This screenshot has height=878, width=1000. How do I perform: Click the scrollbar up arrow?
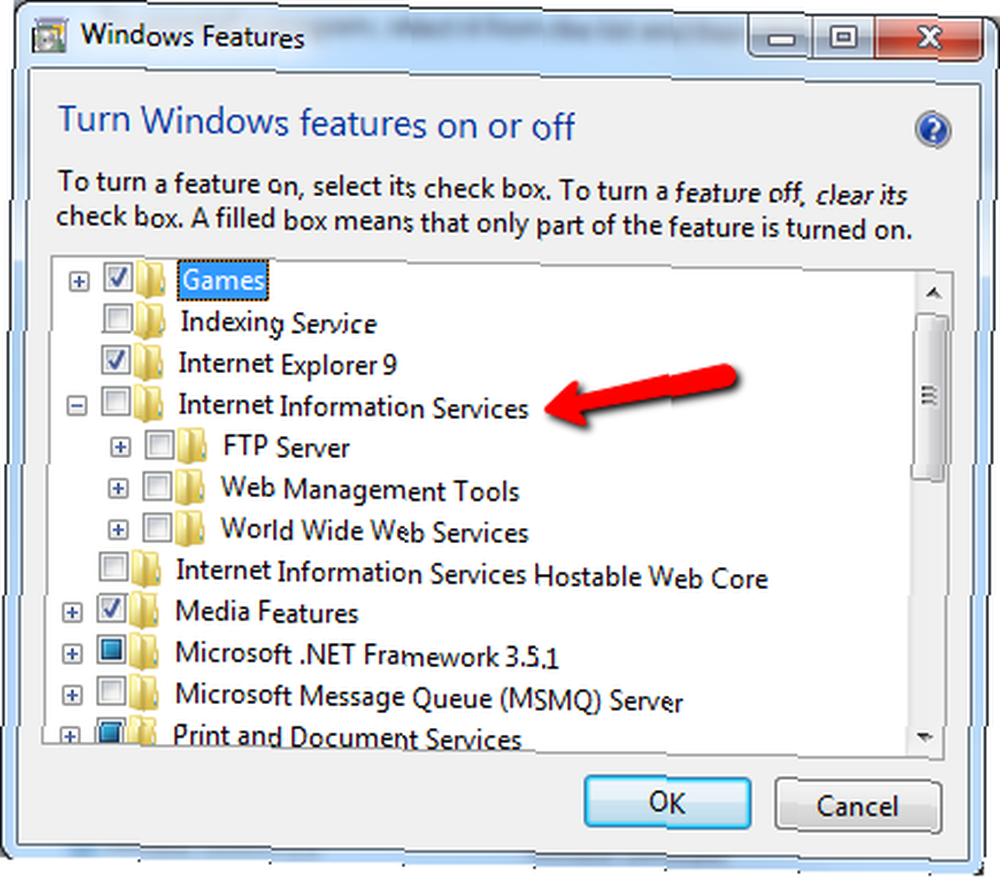pyautogui.click(x=934, y=293)
